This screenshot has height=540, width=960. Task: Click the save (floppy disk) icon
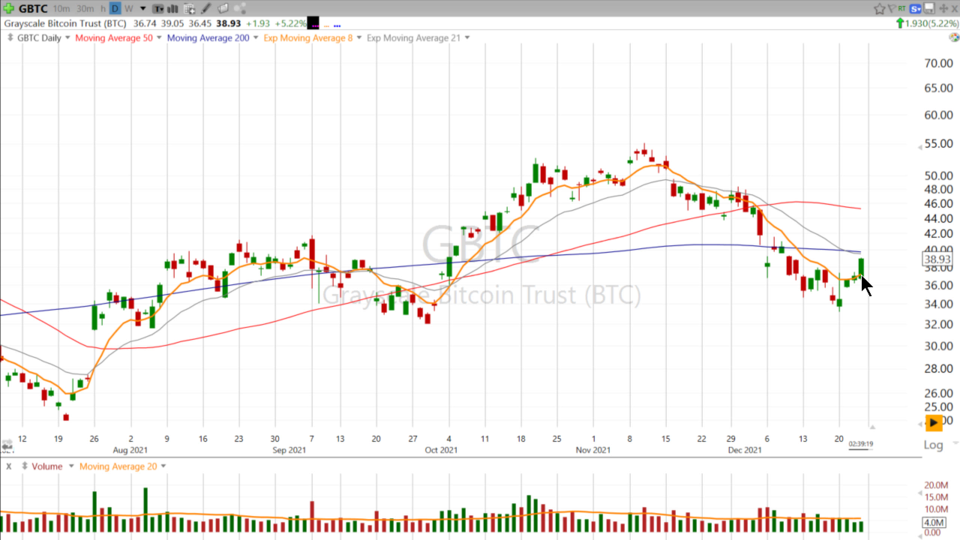929,8
